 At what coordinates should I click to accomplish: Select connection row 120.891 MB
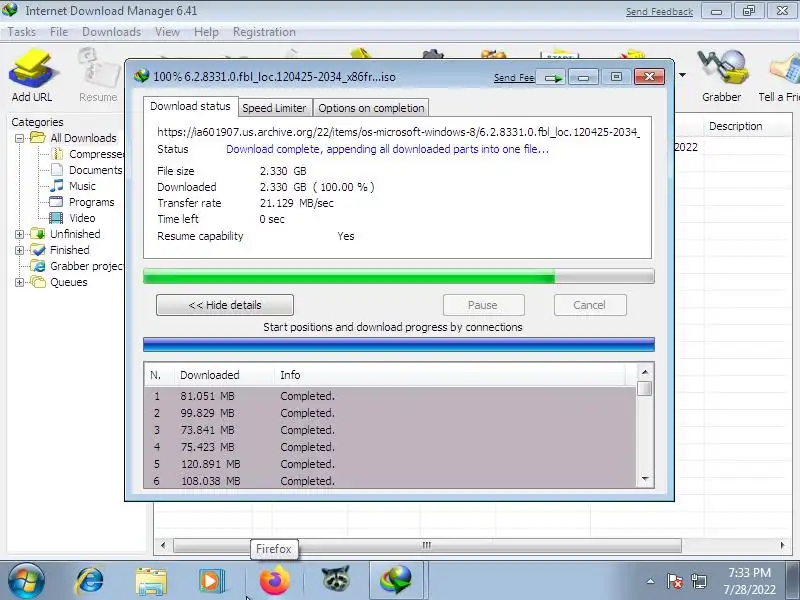coord(390,464)
